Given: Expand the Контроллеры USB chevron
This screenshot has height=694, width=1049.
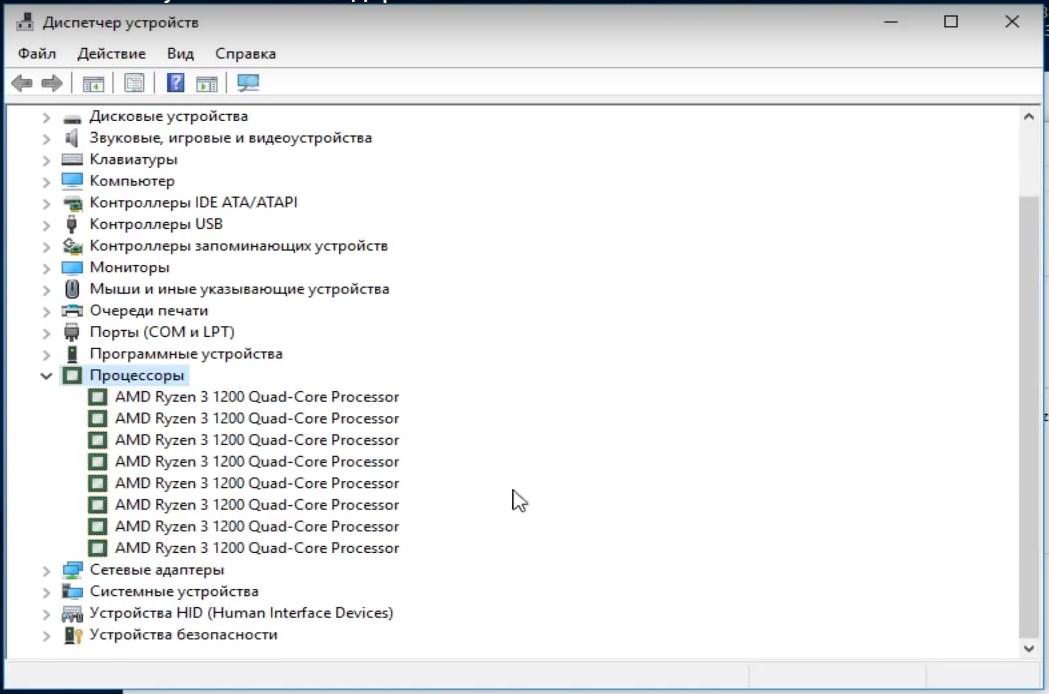Looking at the screenshot, I should click(x=46, y=226).
